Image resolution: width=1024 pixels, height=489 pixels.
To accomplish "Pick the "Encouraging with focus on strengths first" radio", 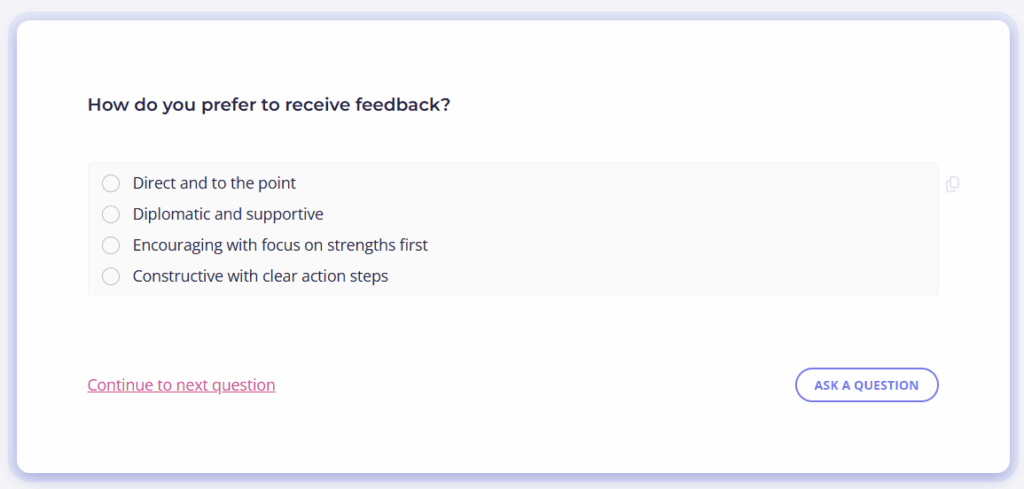I will click(111, 245).
